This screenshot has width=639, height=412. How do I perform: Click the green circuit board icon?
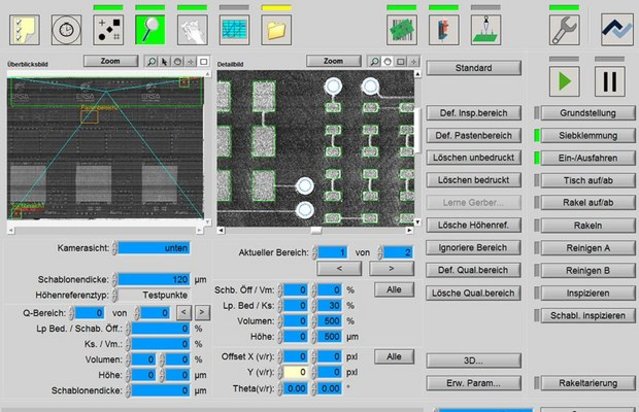[401, 29]
